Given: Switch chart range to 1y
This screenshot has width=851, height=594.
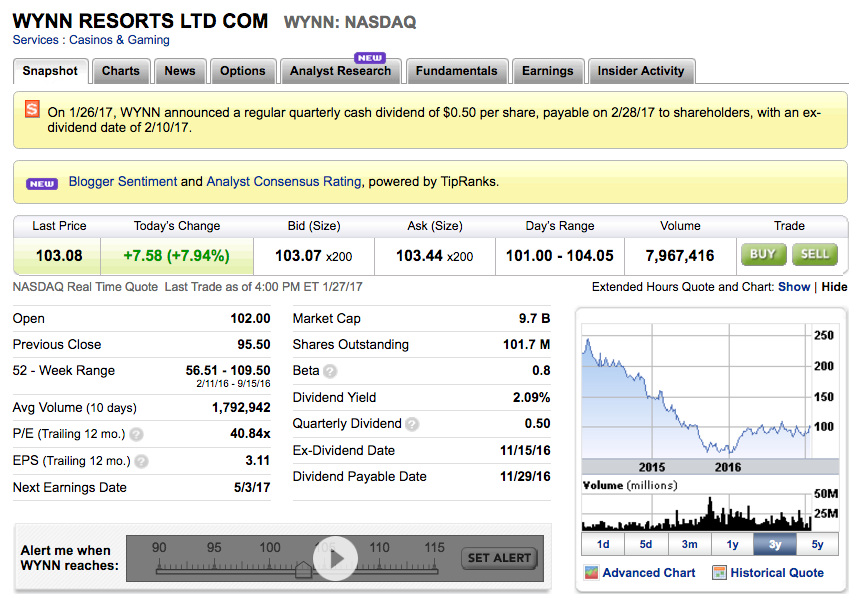Looking at the screenshot, I should (732, 544).
